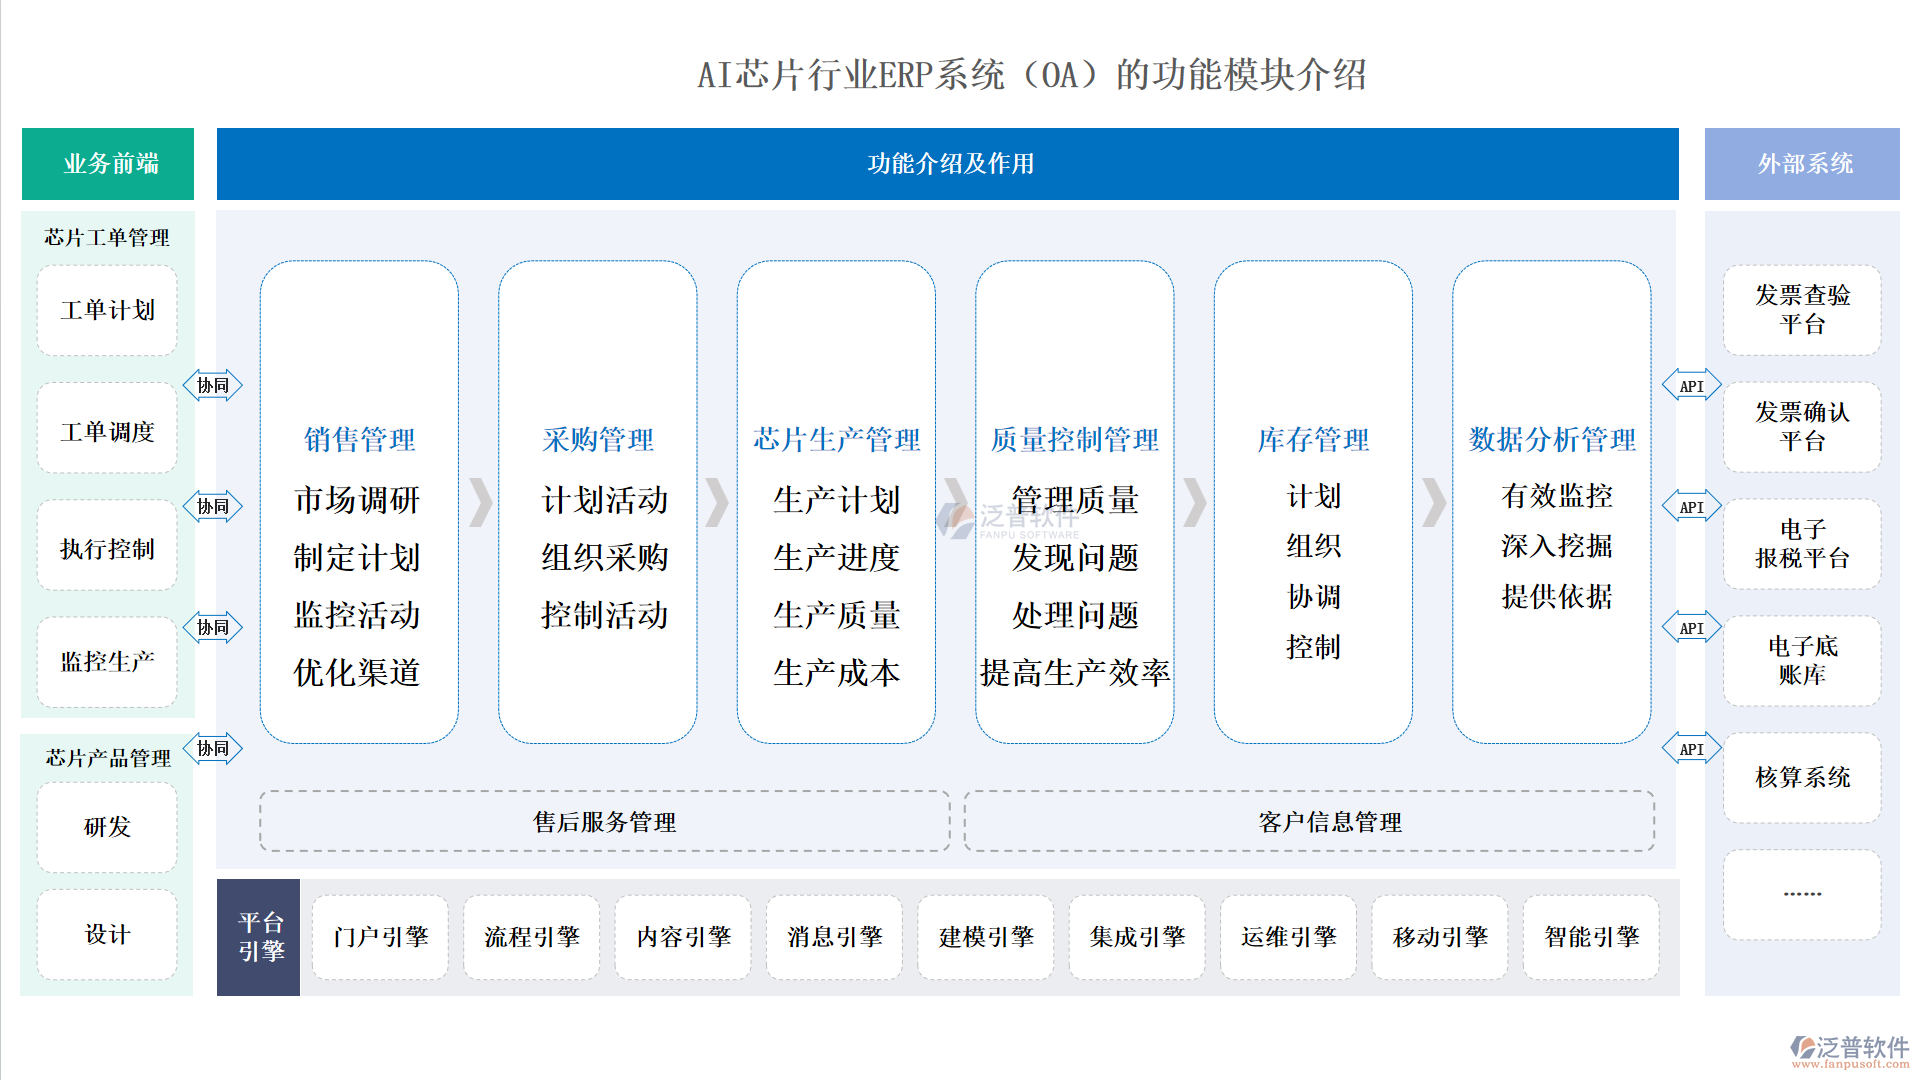Image resolution: width=1920 pixels, height=1080 pixels.
Task: Select the 建模引擎 modeling engine
Action: pos(985,937)
